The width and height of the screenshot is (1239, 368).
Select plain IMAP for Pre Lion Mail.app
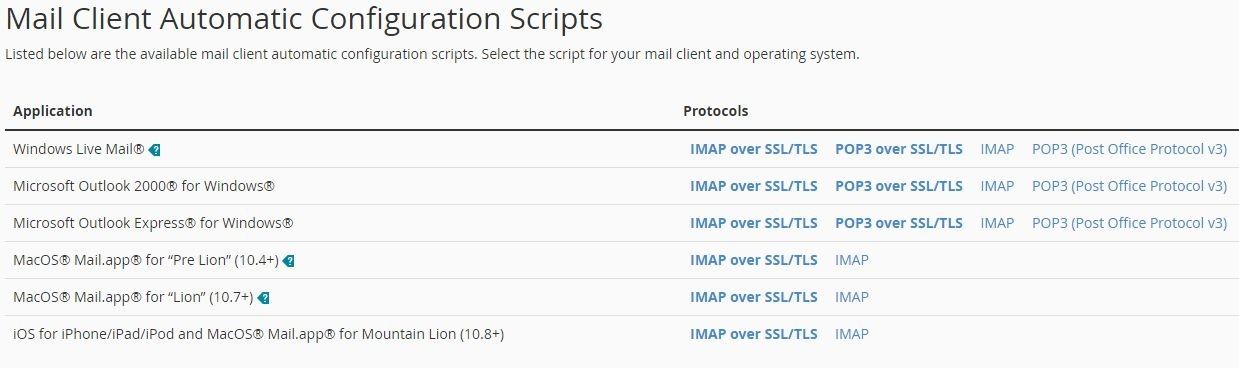[852, 260]
